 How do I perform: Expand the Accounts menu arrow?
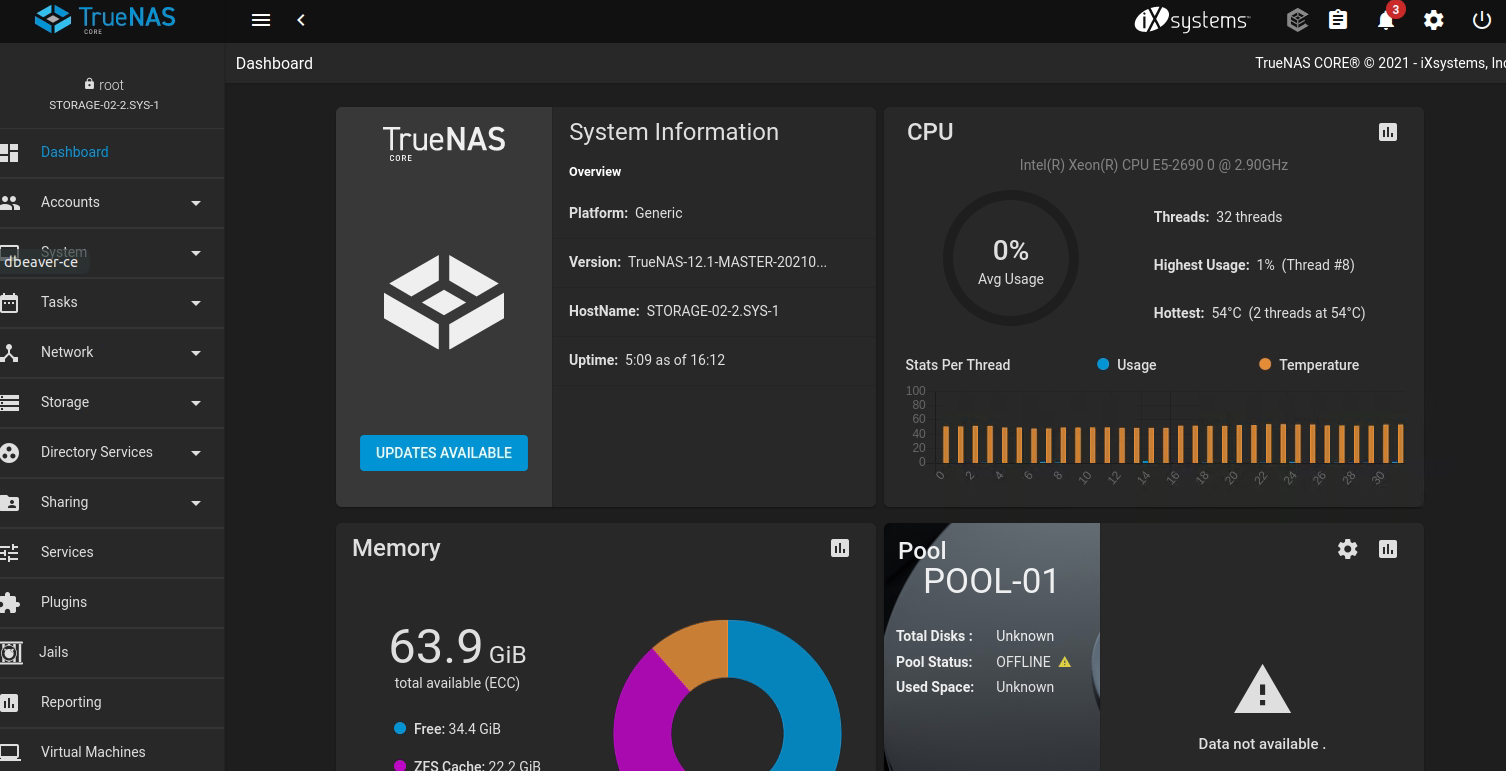pos(196,203)
